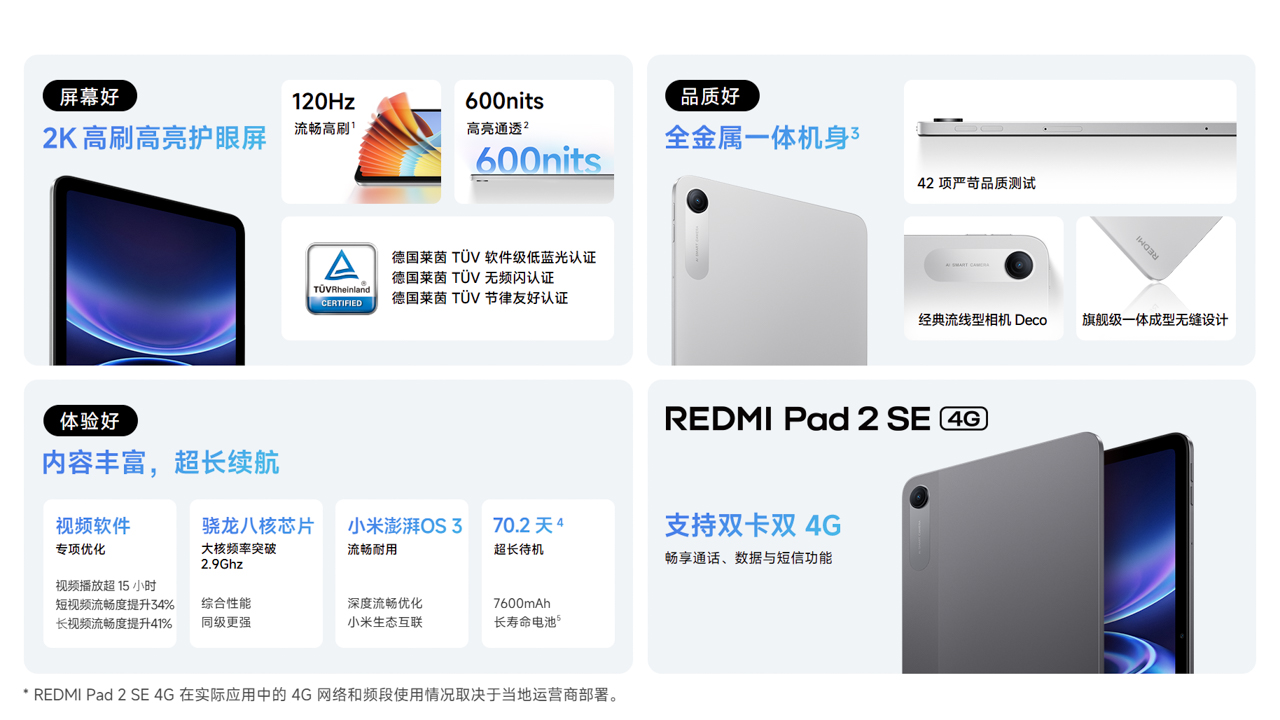Viewport: 1280px width, 720px height.
Task: Click the silver tablet rear camera lens
Action: tap(697, 201)
